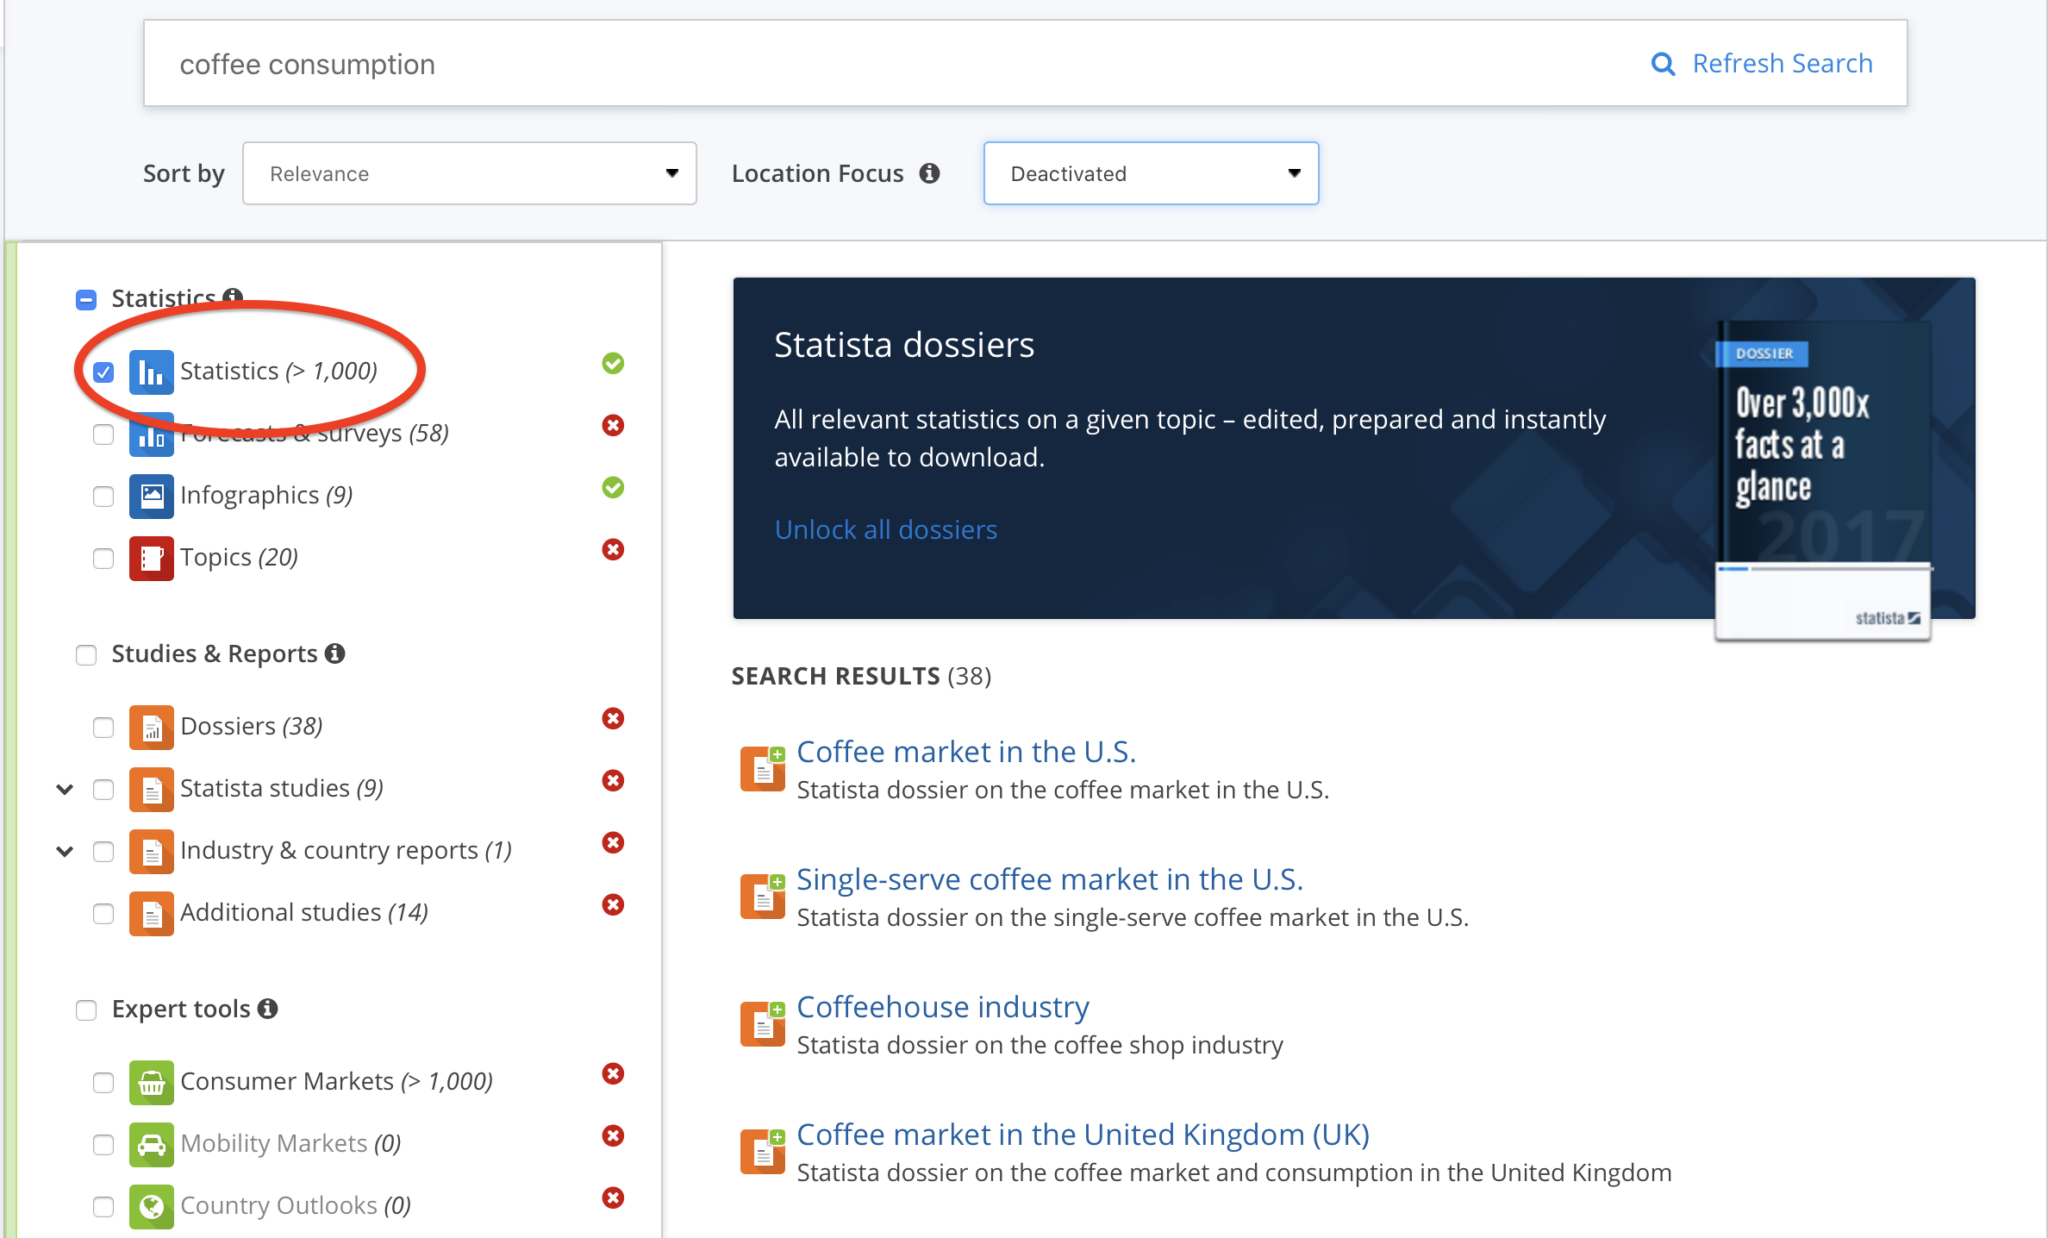The image size is (2048, 1238).
Task: Click the red Topics book icon
Action: (151, 558)
